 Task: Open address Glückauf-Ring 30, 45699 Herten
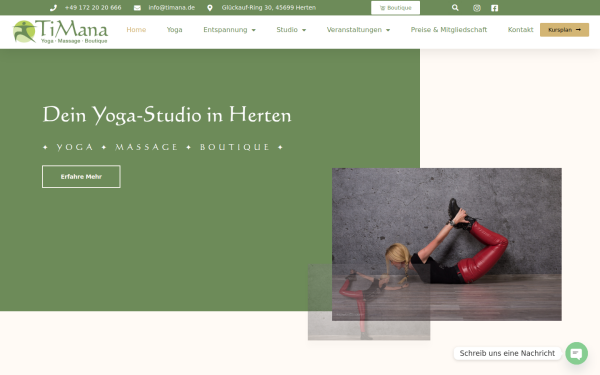269,8
